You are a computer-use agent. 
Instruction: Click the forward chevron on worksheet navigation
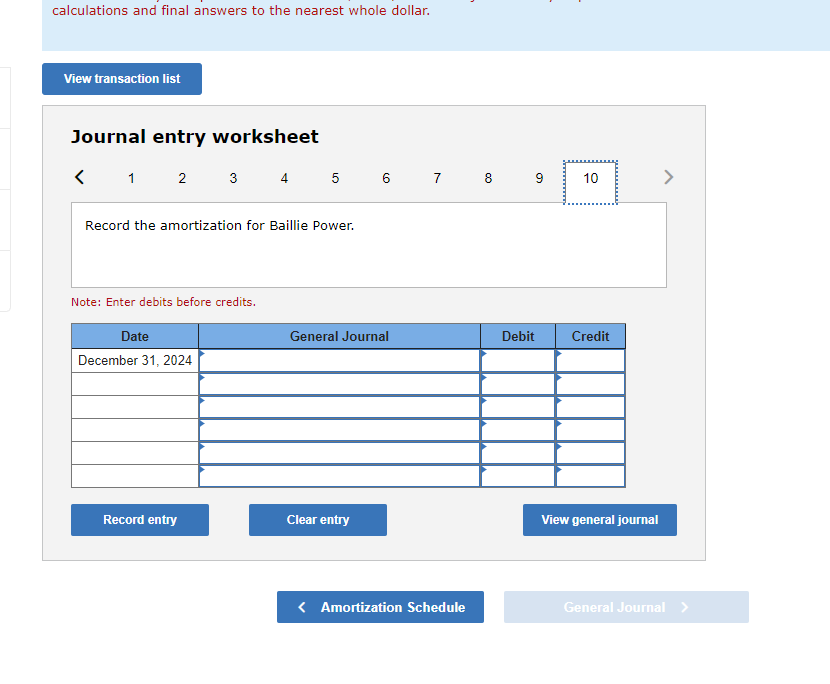pyautogui.click(x=668, y=177)
